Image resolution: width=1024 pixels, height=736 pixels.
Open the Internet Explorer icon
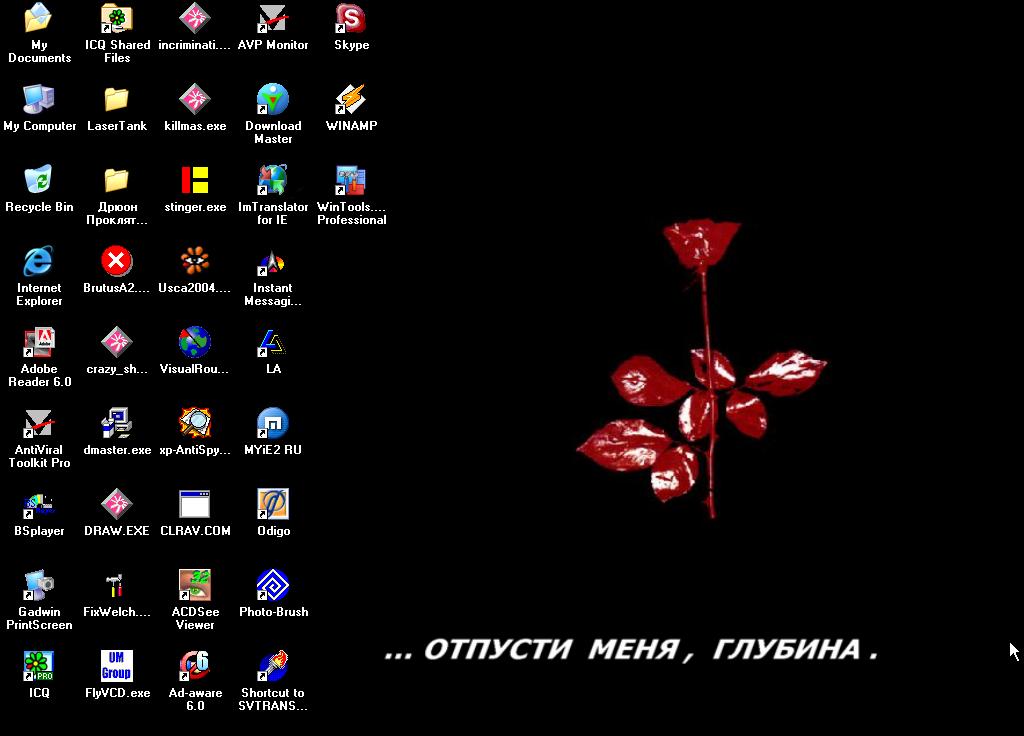(39, 261)
